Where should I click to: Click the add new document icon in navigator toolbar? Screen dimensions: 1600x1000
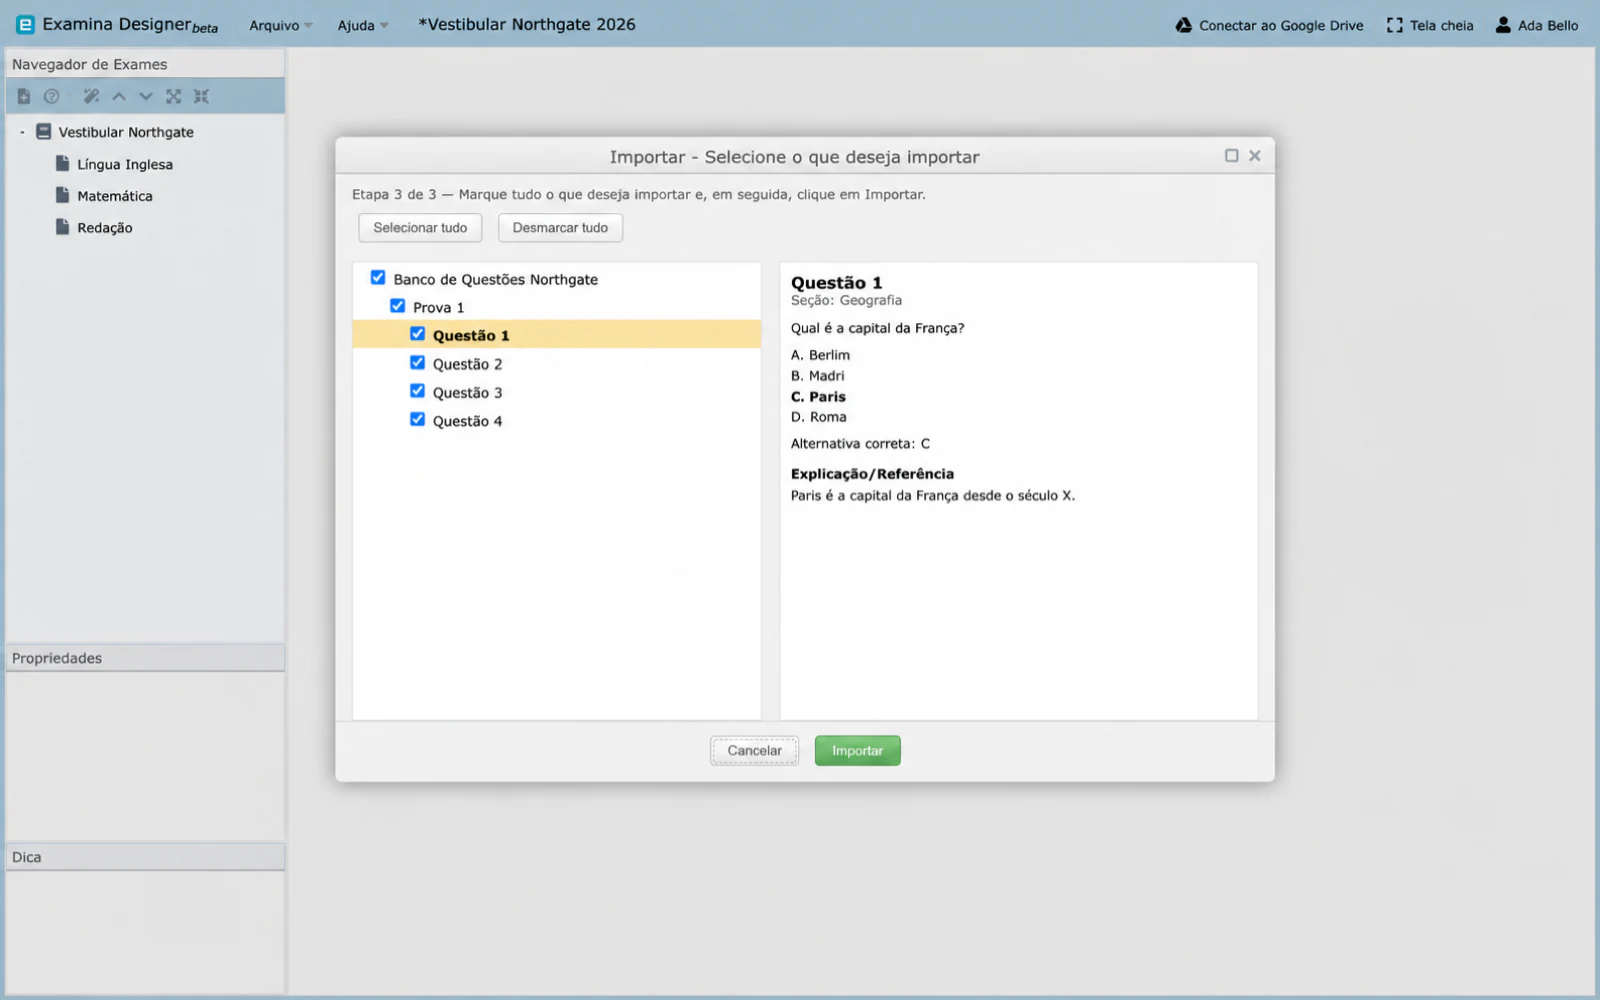pyautogui.click(x=24, y=97)
